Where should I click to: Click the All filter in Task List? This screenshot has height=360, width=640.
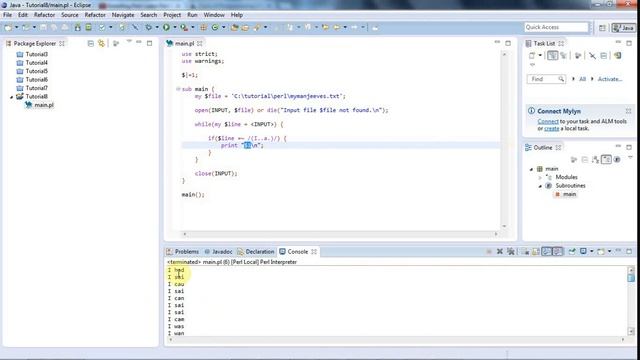tap(582, 79)
